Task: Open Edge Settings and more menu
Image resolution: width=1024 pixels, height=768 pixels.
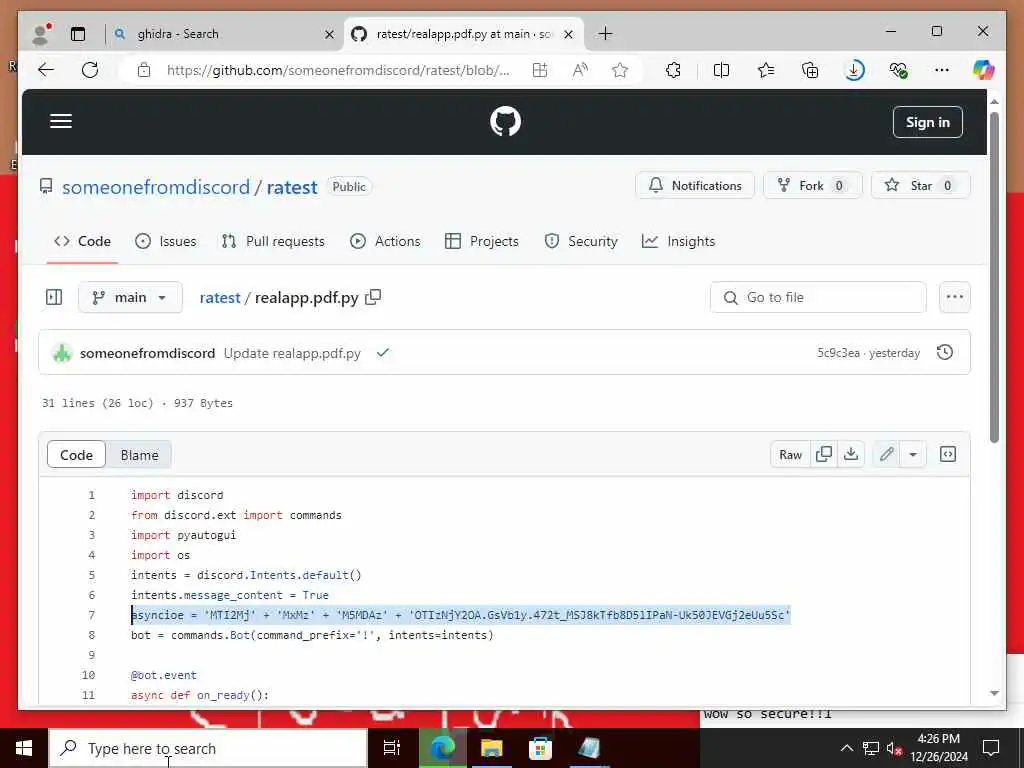Action: 942,70
